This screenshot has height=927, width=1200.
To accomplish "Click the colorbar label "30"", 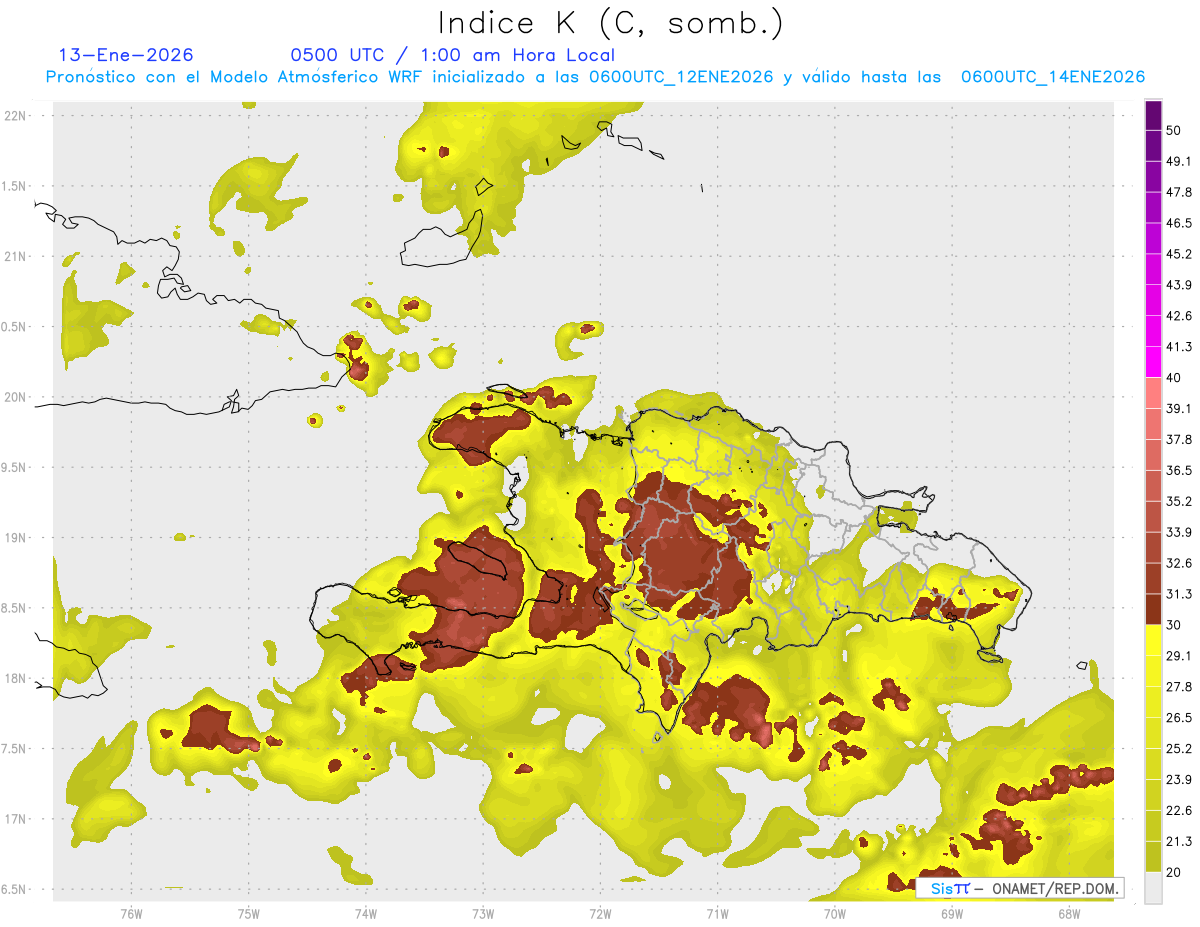I will click(x=1174, y=625).
